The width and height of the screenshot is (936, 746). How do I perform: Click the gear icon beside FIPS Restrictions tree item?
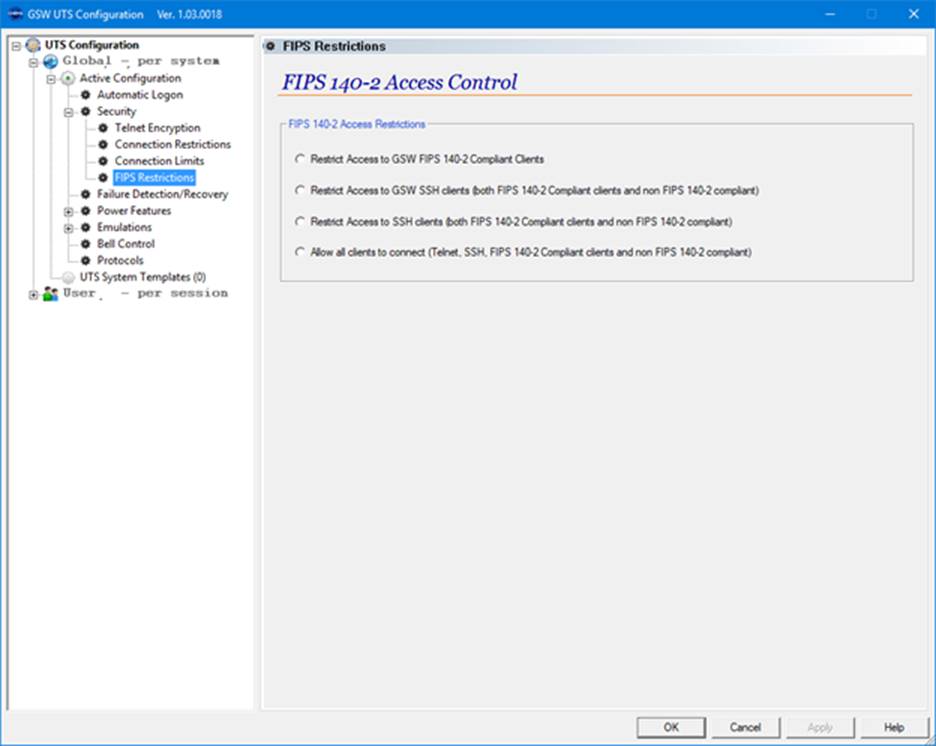103,178
